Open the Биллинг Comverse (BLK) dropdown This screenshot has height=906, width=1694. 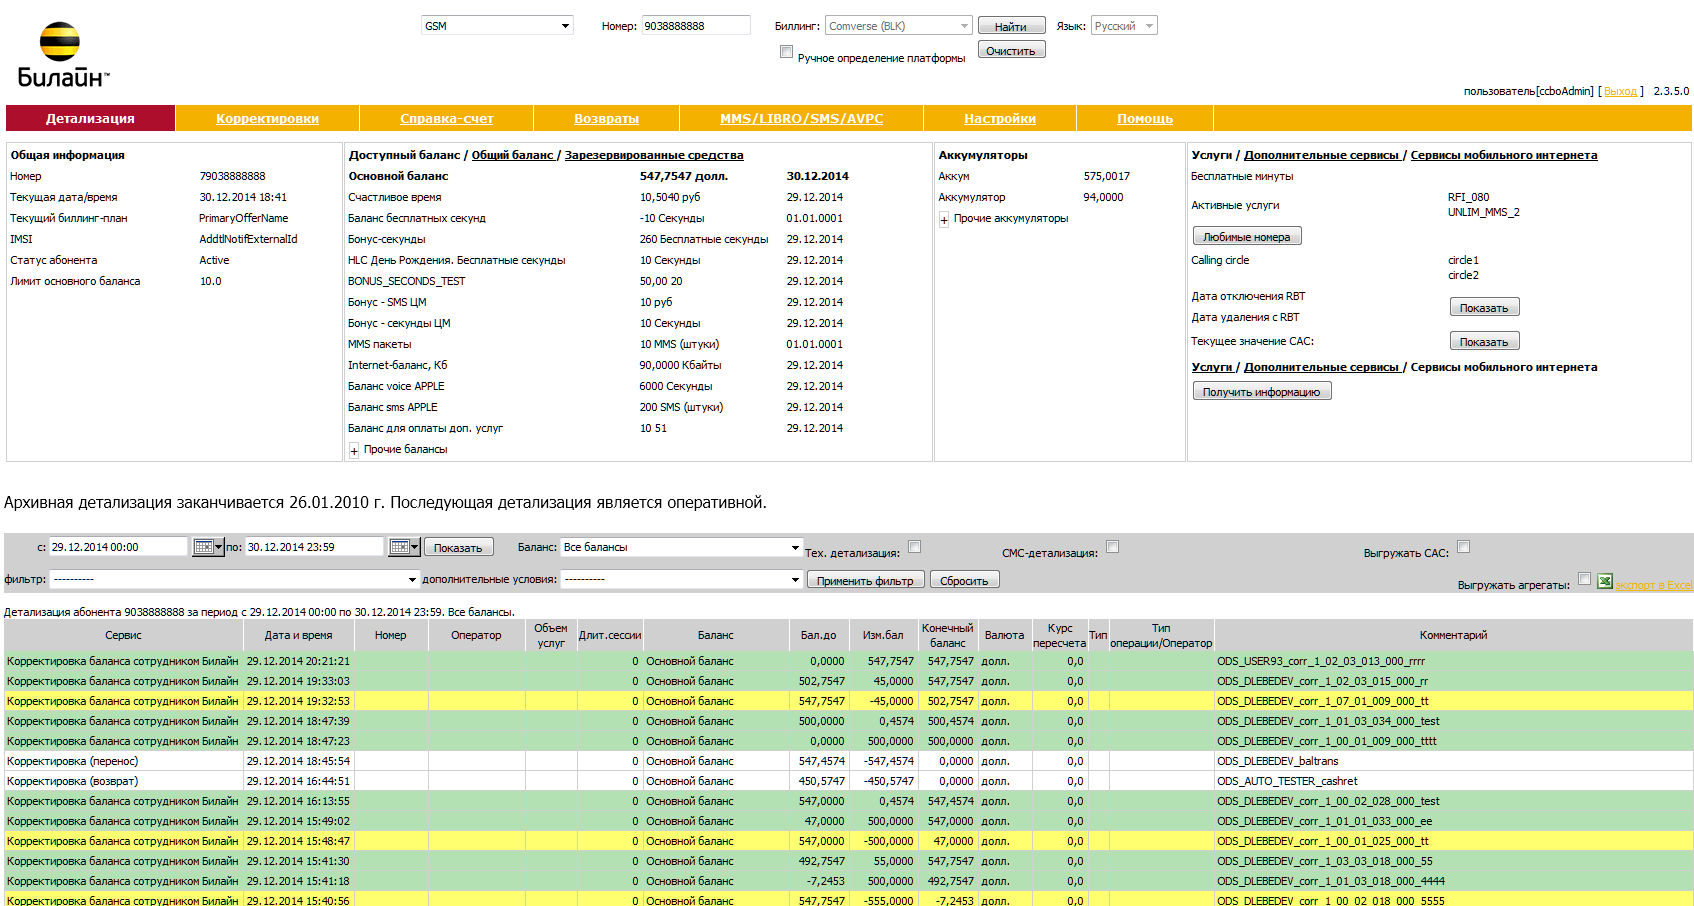899,26
